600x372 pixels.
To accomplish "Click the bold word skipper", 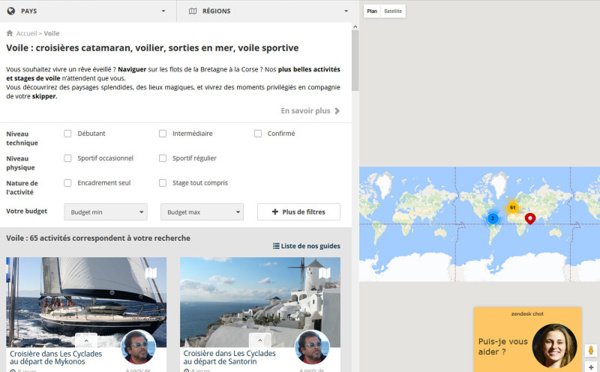I will pyautogui.click(x=44, y=96).
